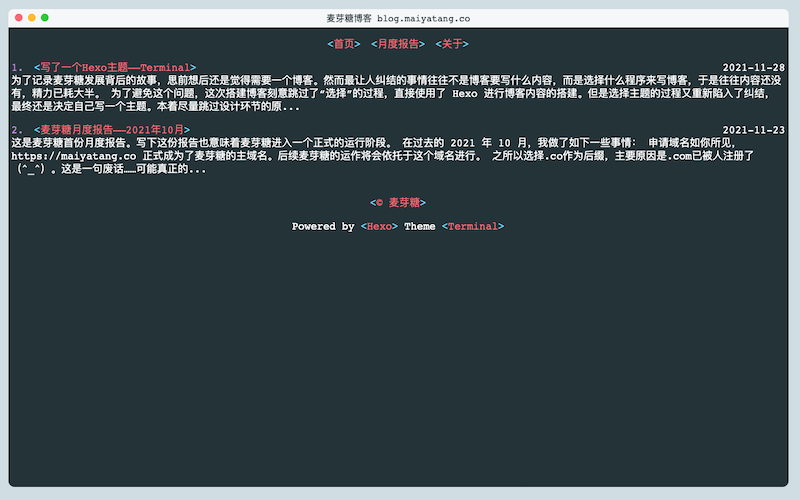Click the first post's excerpt paragraph
The image size is (800, 500).
click(x=390, y=92)
